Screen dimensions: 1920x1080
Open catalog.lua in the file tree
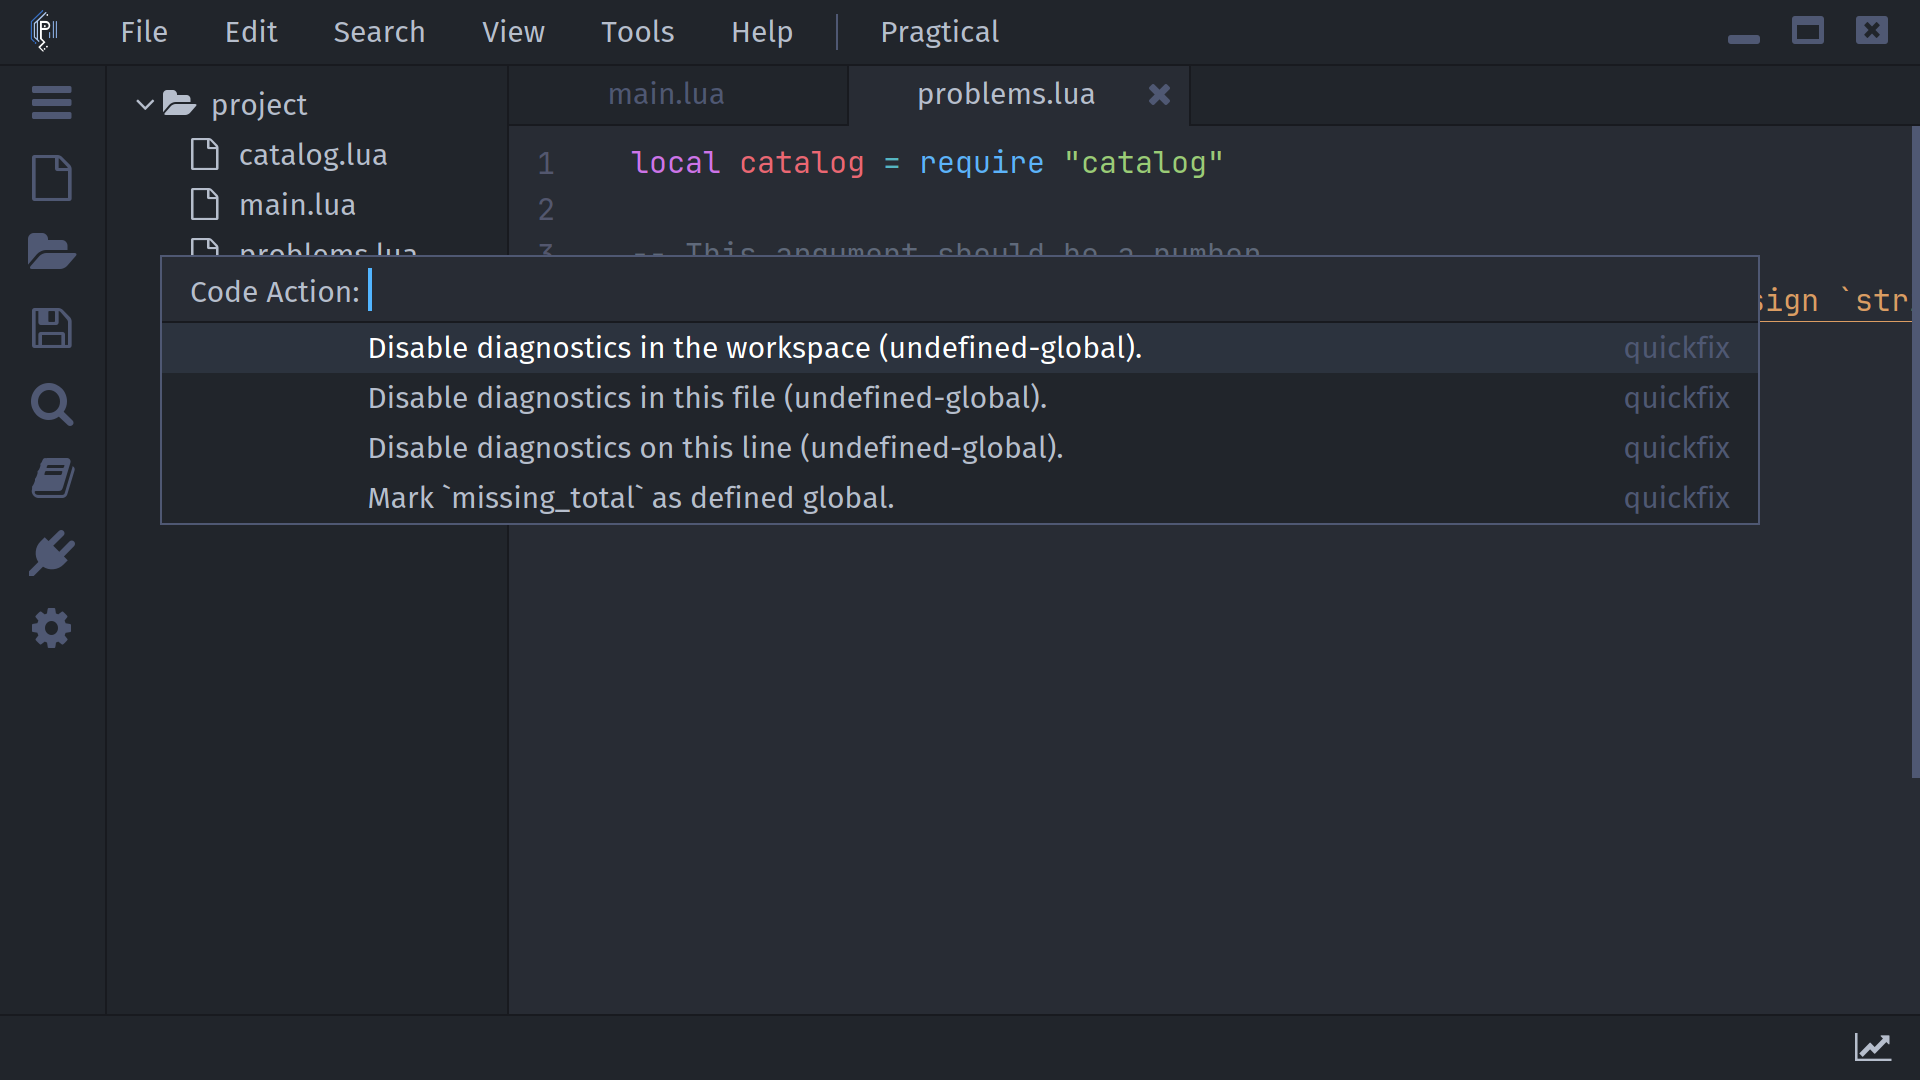point(313,155)
